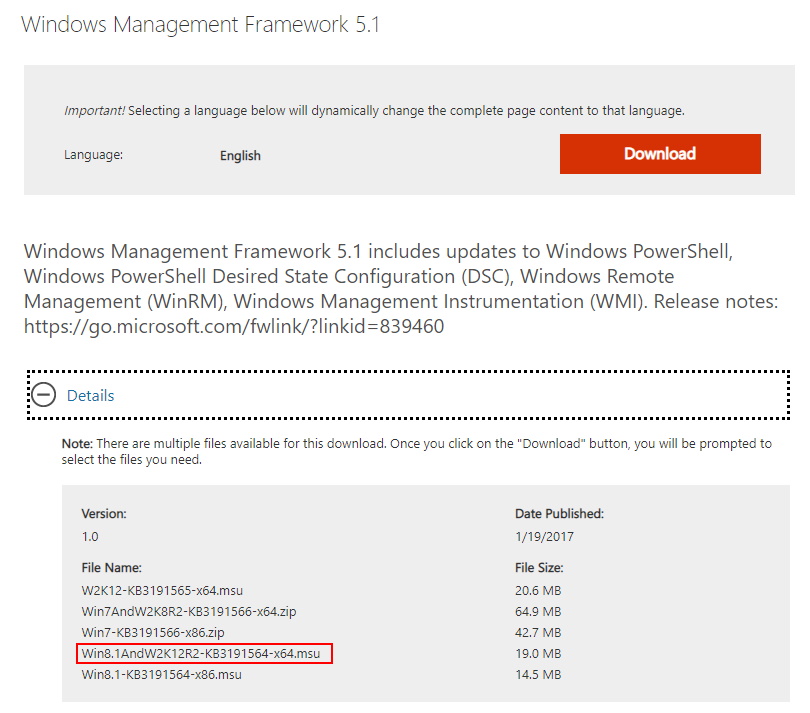Viewport: 810px width, 713px height.
Task: Click the red Download button
Action: click(660, 154)
